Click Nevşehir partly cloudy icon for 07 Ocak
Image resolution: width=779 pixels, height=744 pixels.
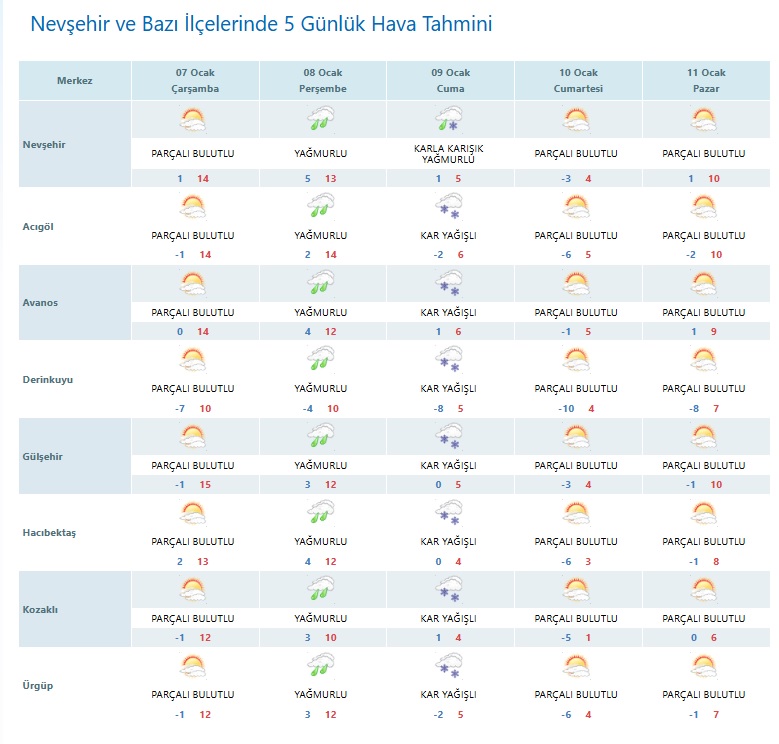[x=192, y=122]
